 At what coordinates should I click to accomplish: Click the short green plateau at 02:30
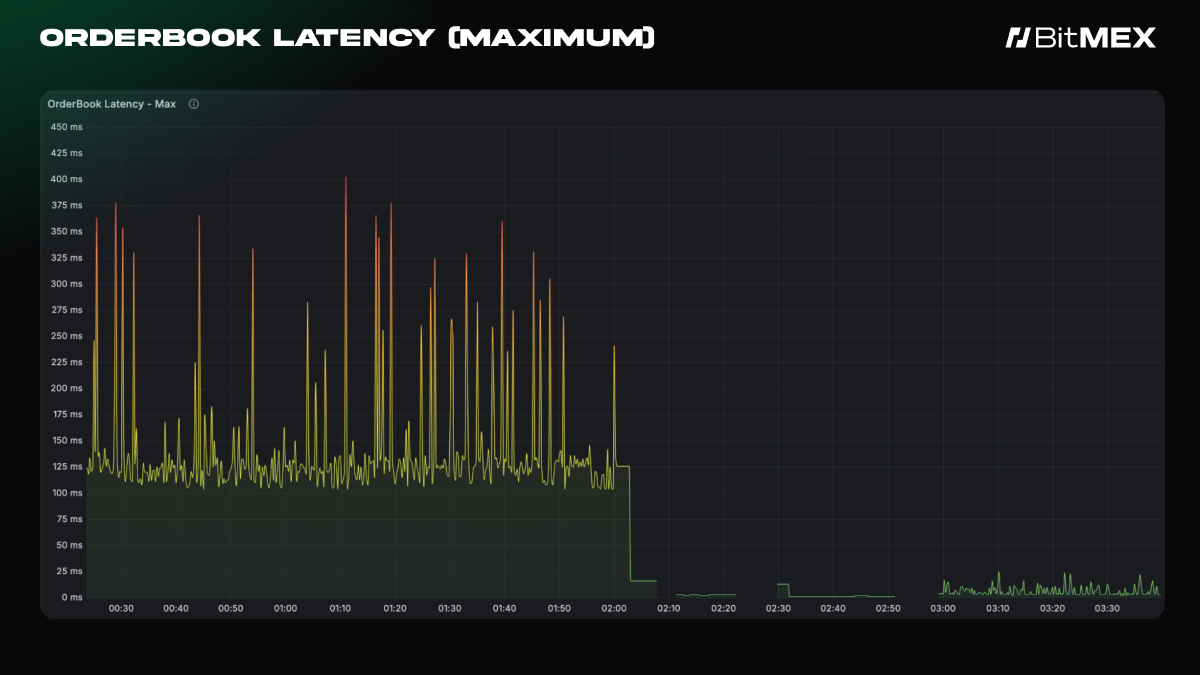tap(783, 584)
